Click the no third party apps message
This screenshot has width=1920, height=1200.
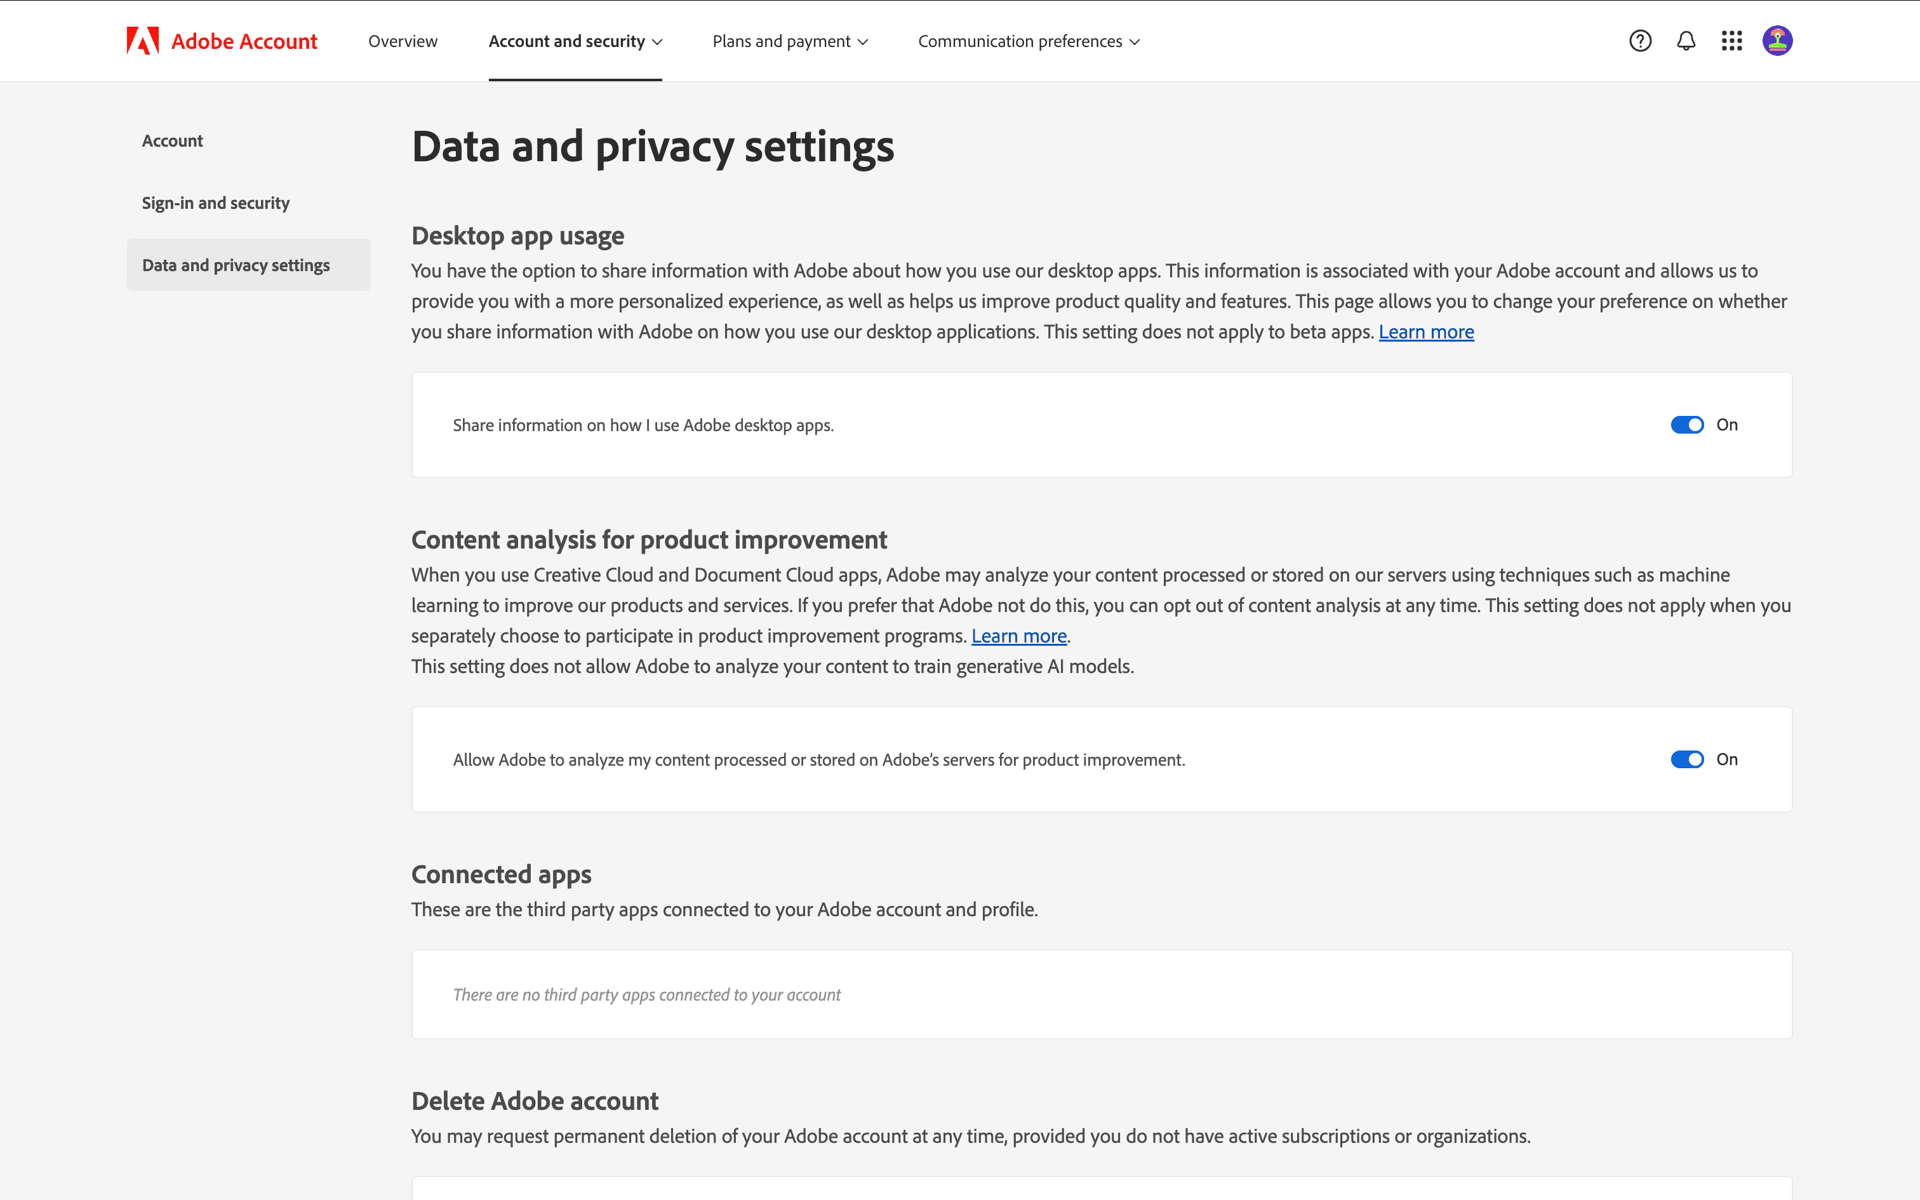(647, 995)
